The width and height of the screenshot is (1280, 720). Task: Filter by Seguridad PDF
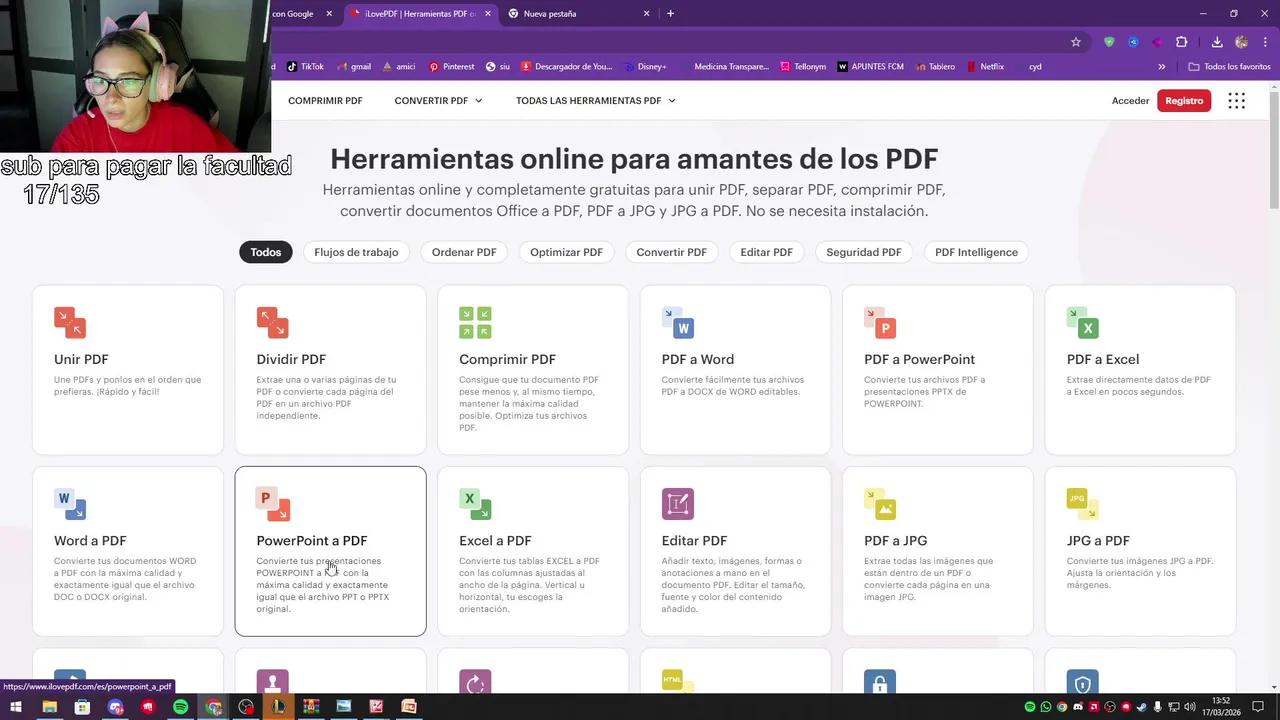(x=863, y=252)
